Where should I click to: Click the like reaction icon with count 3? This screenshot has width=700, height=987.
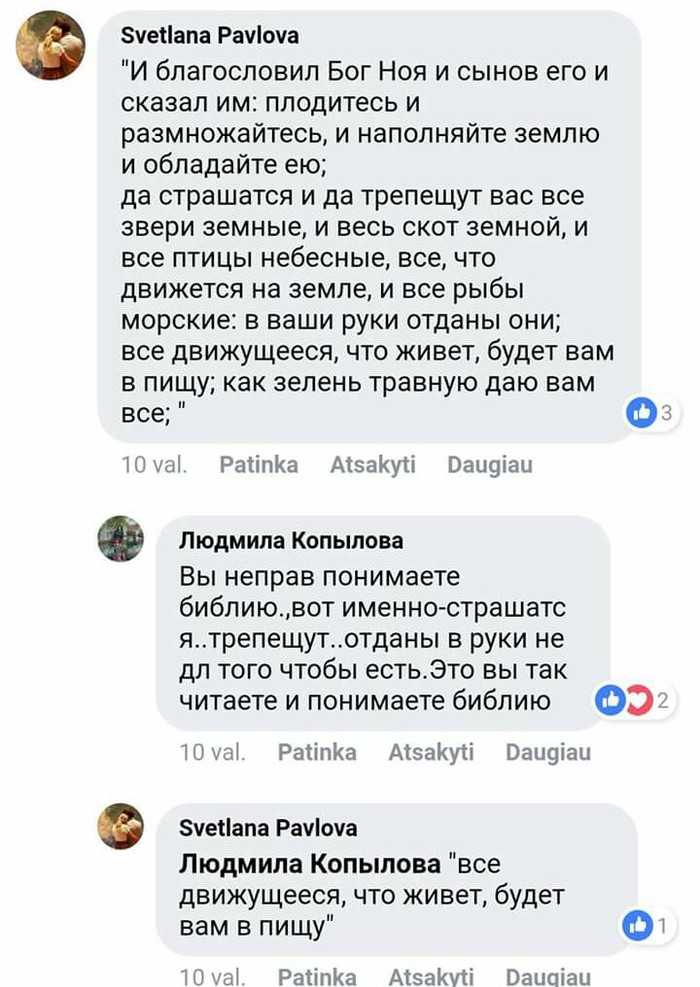pos(641,412)
